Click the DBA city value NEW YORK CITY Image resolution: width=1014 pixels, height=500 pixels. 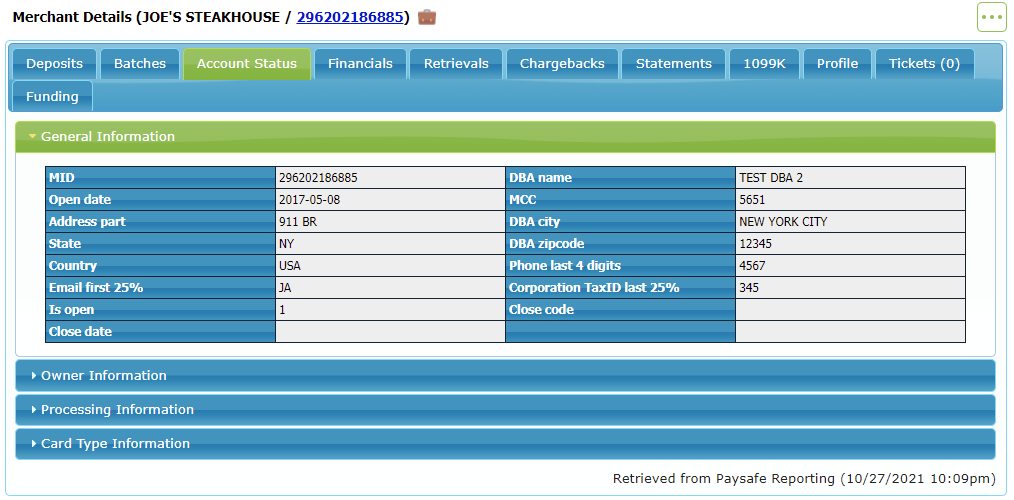850,222
